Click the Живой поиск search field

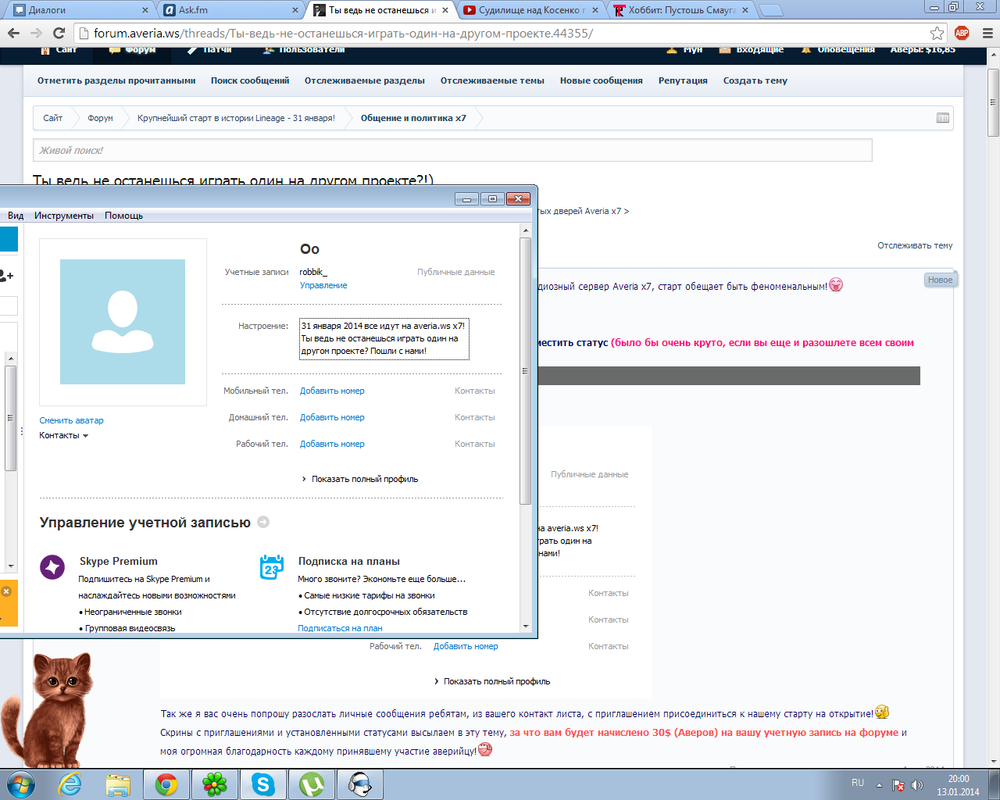click(x=452, y=150)
